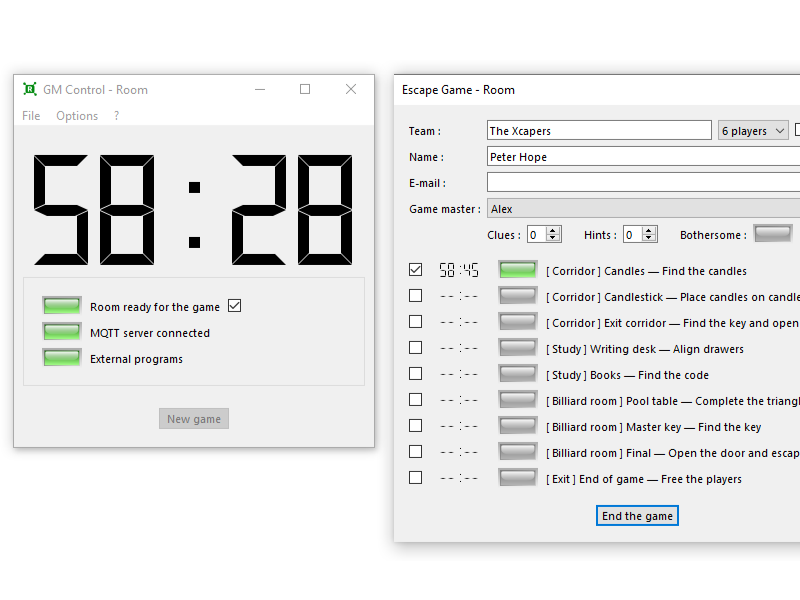Check the Billiard room Master key checkbox
This screenshot has height=600, width=800.
coord(416,426)
